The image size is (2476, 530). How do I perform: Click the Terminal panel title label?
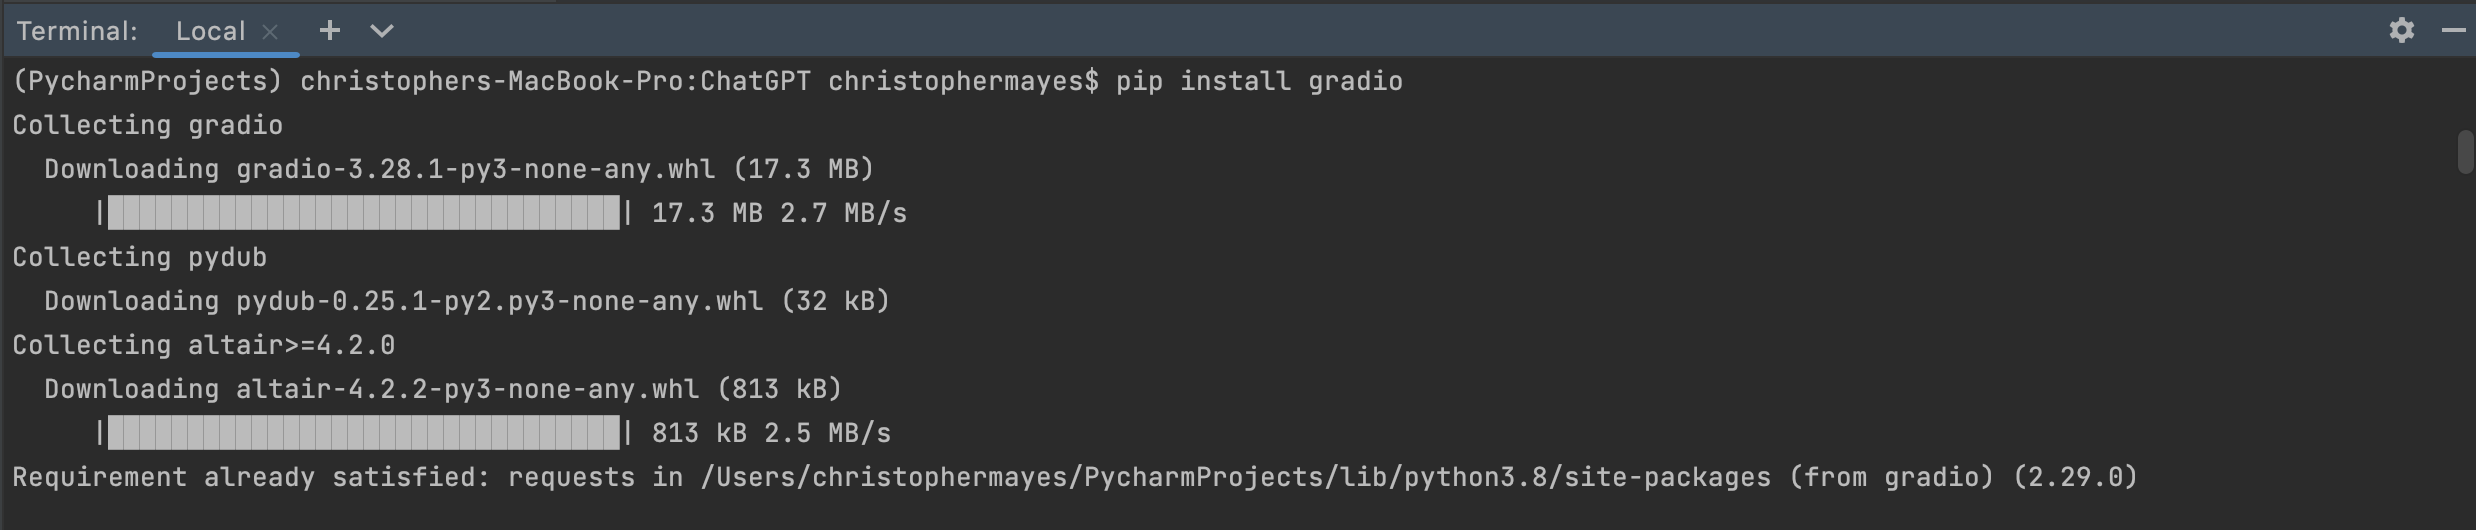(x=77, y=31)
